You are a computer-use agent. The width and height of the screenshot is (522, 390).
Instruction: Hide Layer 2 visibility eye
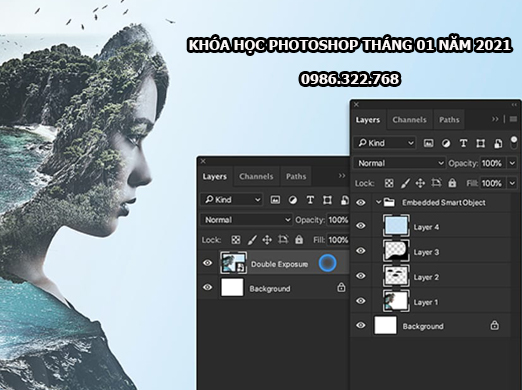point(360,276)
